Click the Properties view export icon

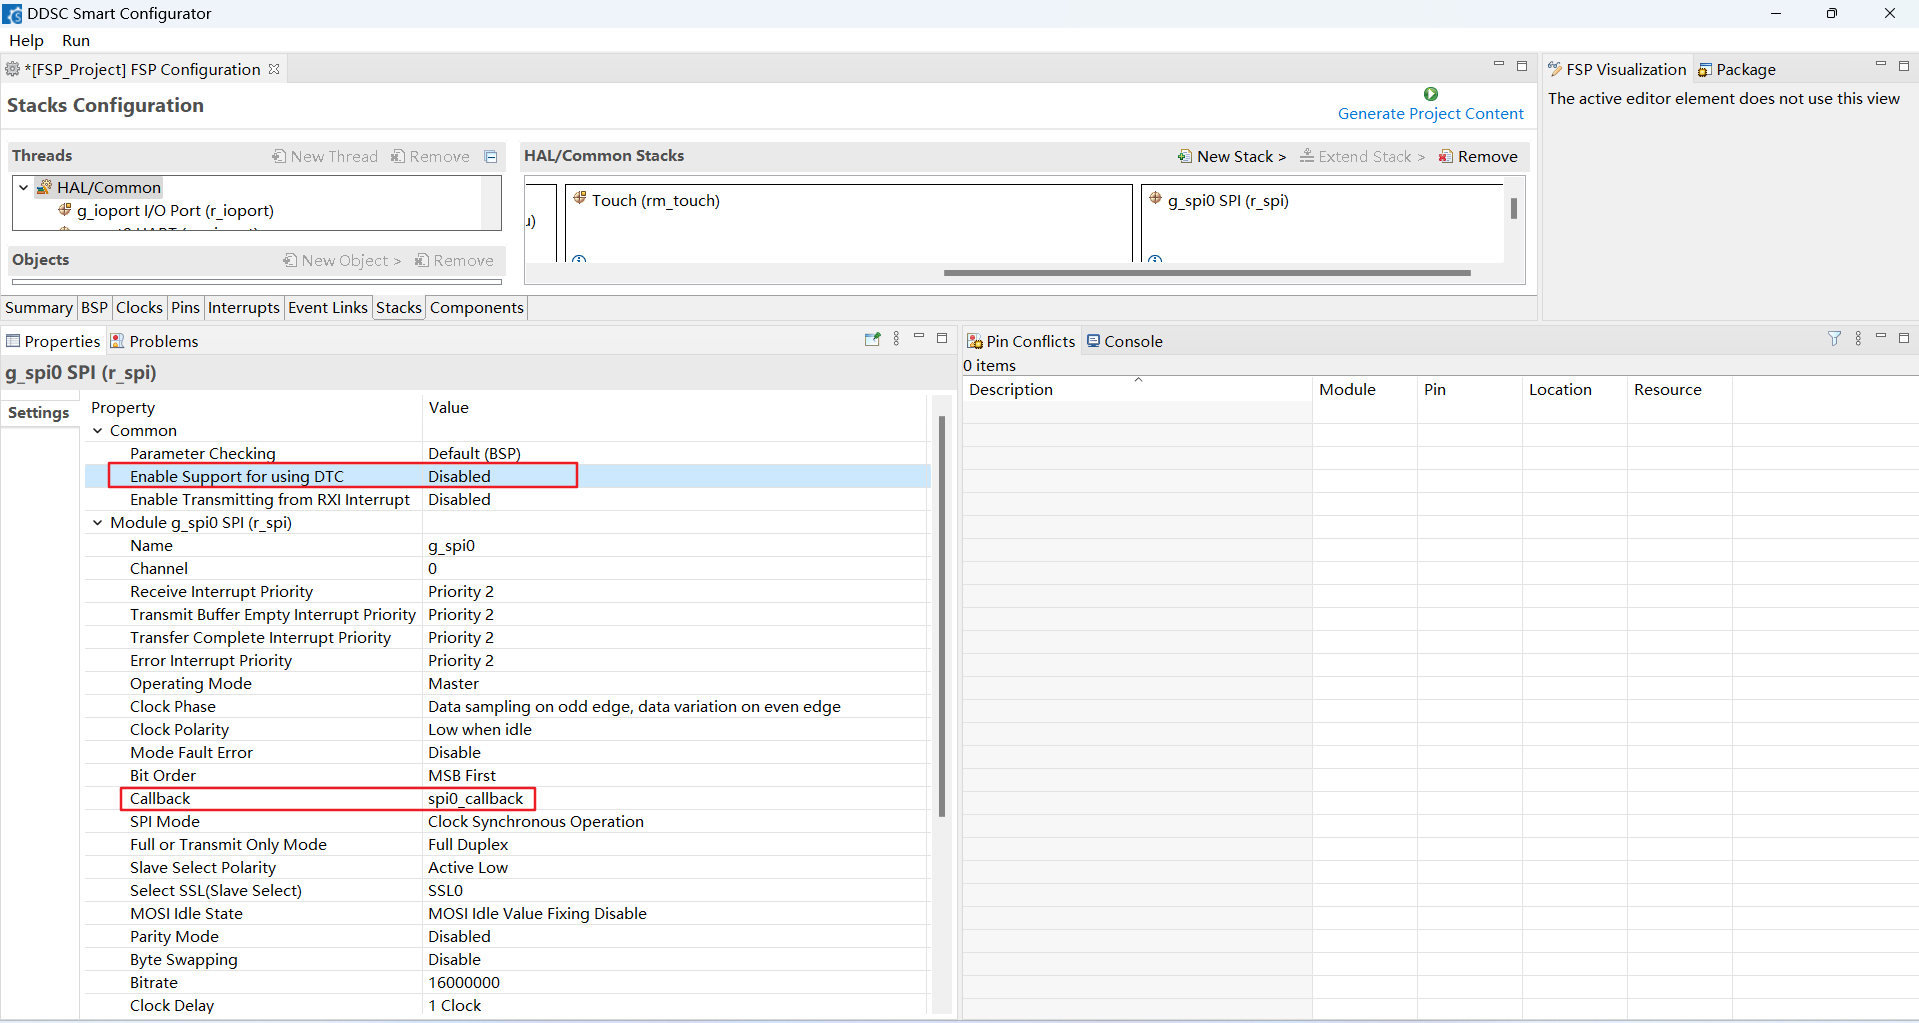point(872,339)
